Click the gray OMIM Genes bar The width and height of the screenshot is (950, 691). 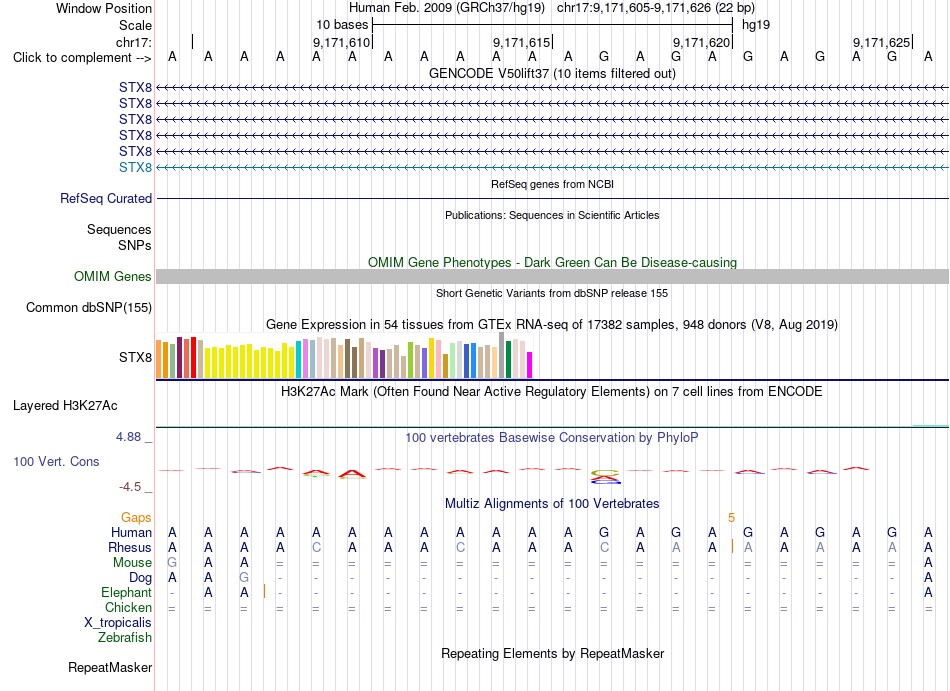pos(552,277)
